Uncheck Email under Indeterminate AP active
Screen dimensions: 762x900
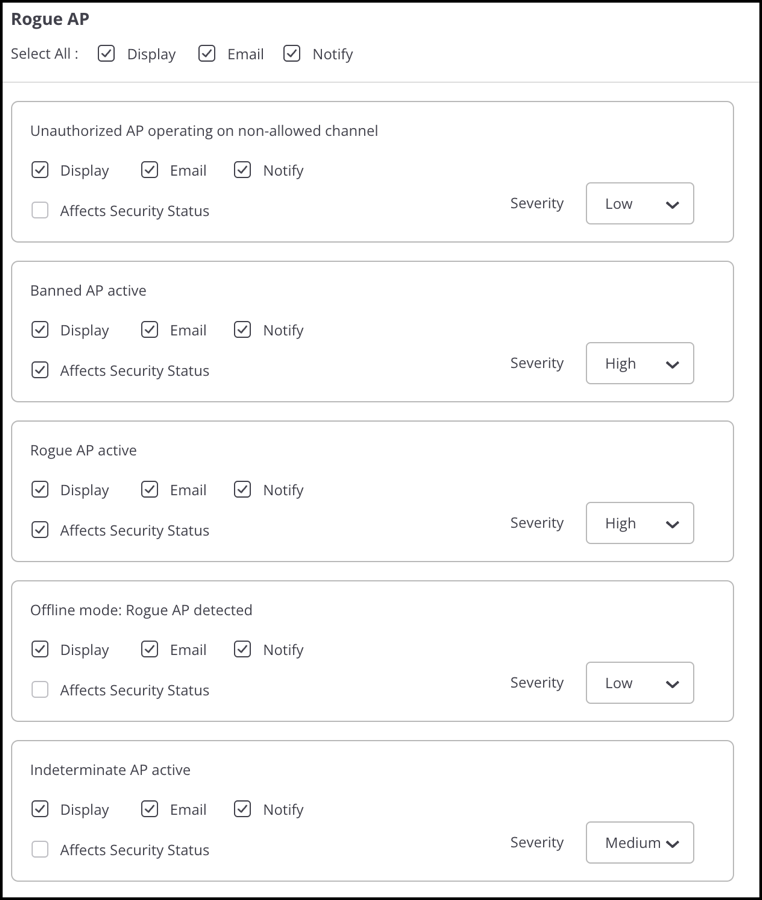coord(149,809)
